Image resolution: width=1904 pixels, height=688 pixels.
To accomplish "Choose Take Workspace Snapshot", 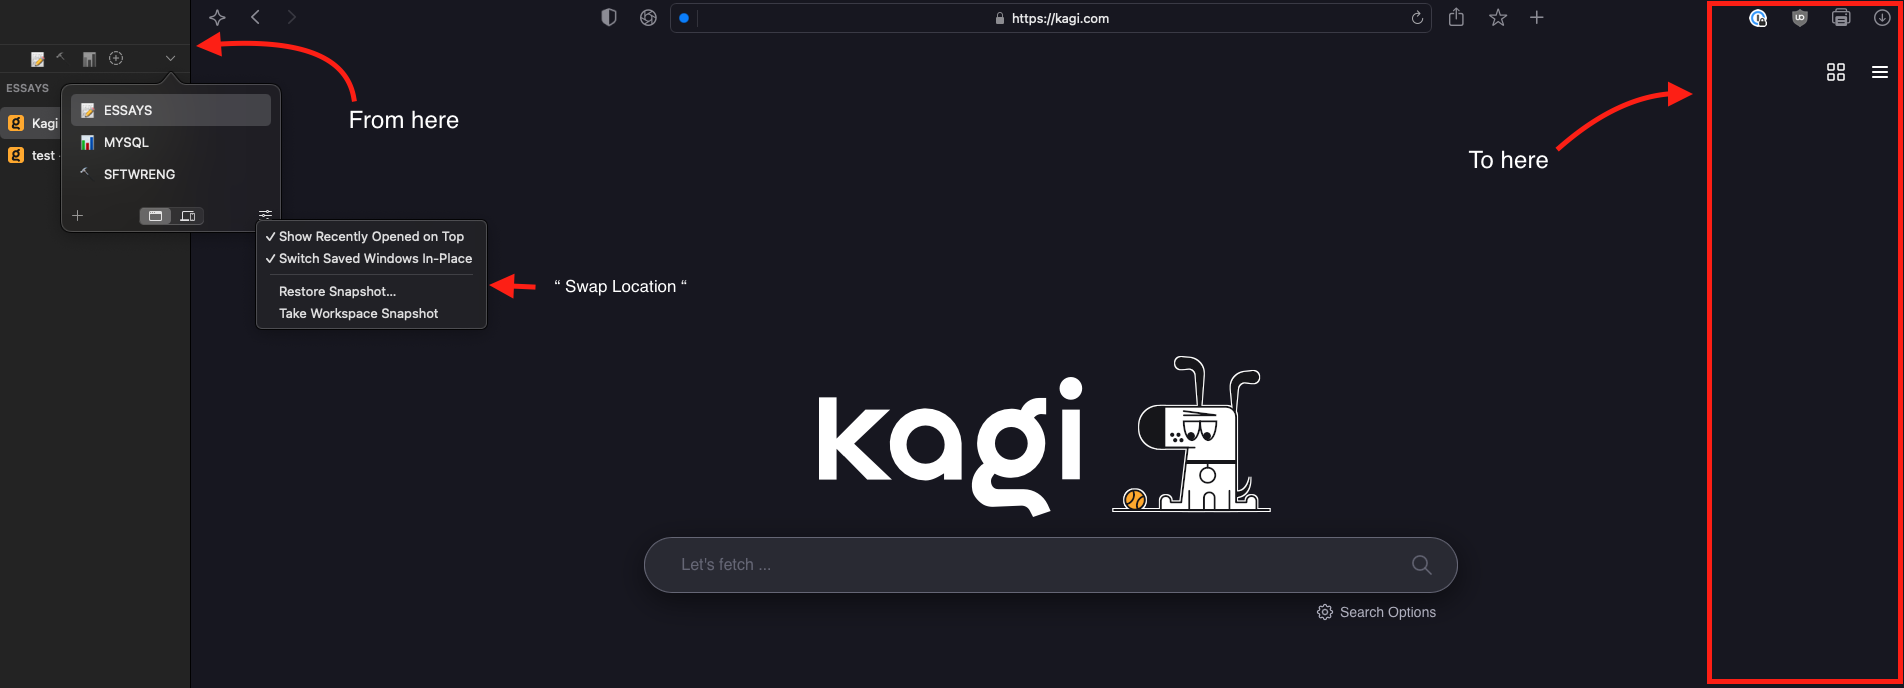I will pyautogui.click(x=358, y=314).
